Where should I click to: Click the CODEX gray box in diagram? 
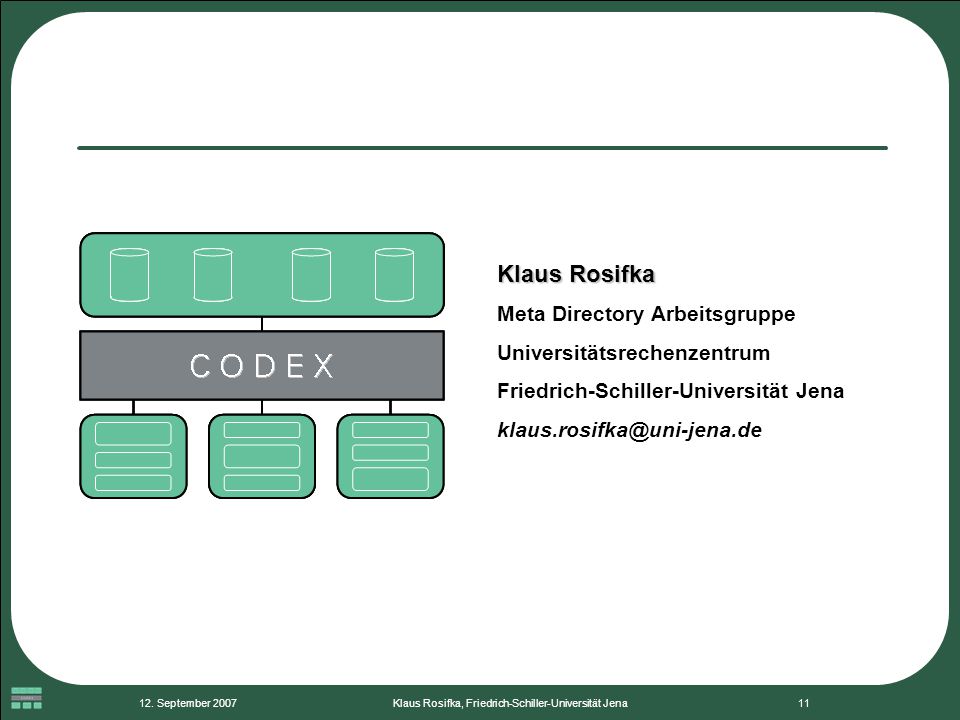point(262,366)
